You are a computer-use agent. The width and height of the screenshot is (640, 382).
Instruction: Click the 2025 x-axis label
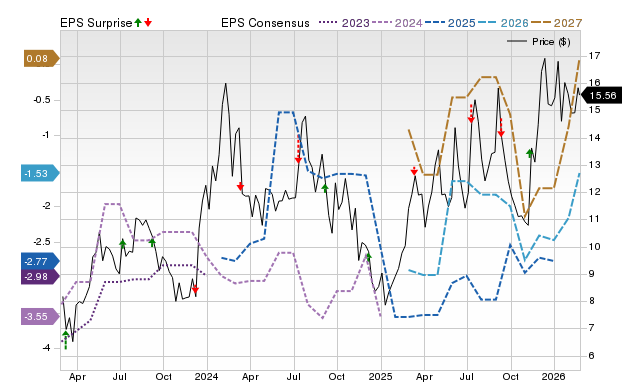click(x=380, y=376)
